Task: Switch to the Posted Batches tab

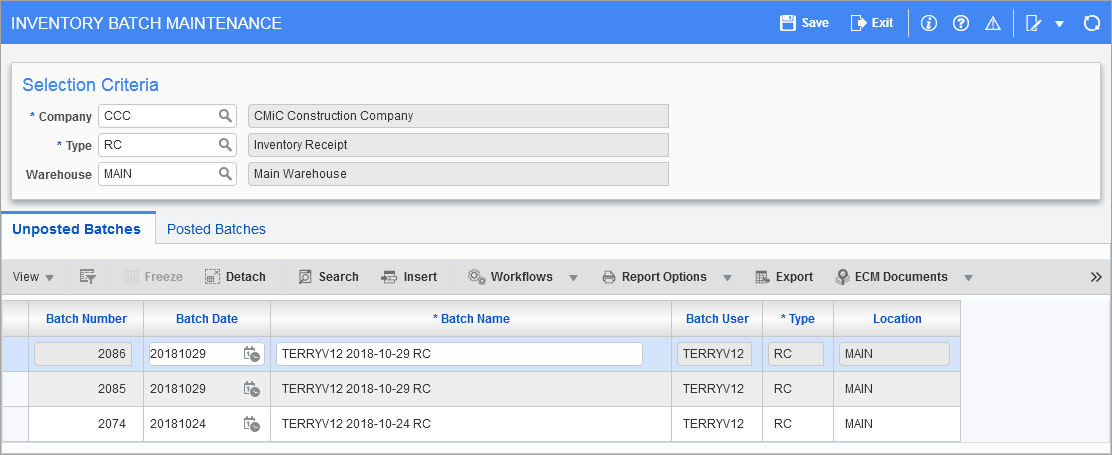Action: [216, 229]
